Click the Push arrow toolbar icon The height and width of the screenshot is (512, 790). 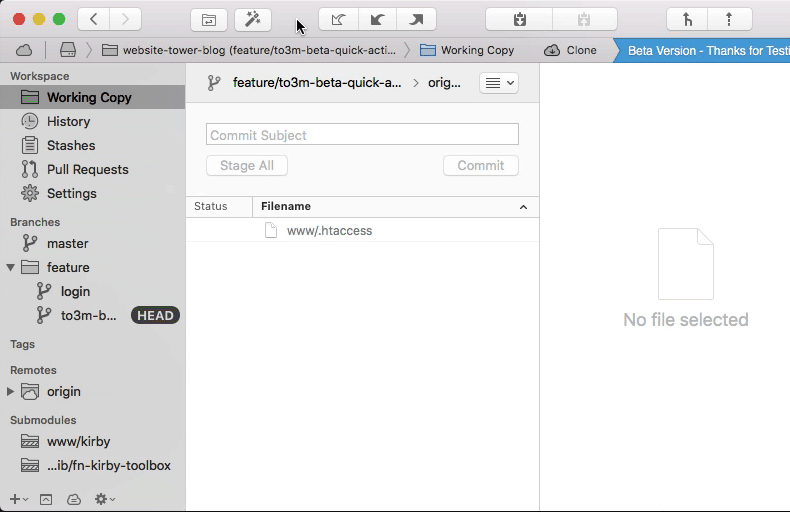pos(416,19)
